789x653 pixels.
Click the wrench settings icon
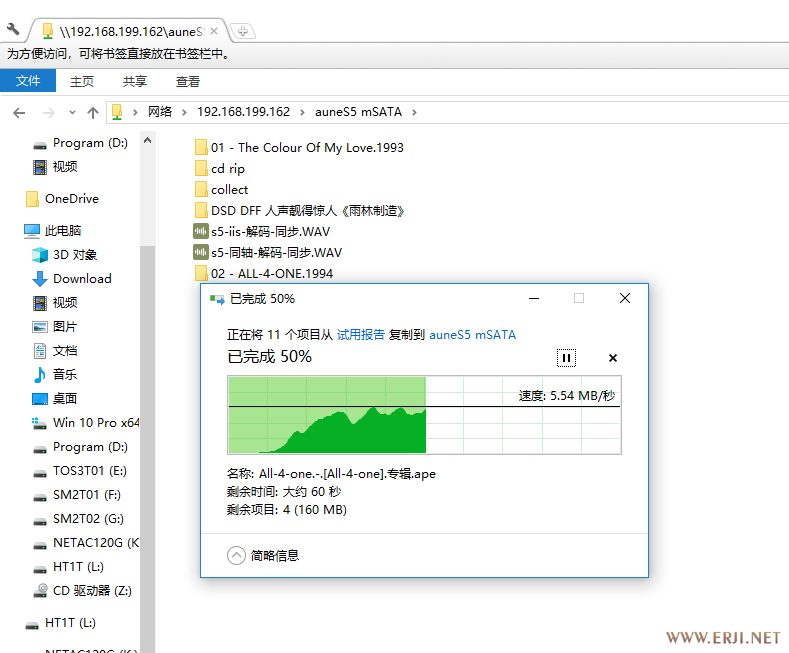[x=13, y=30]
